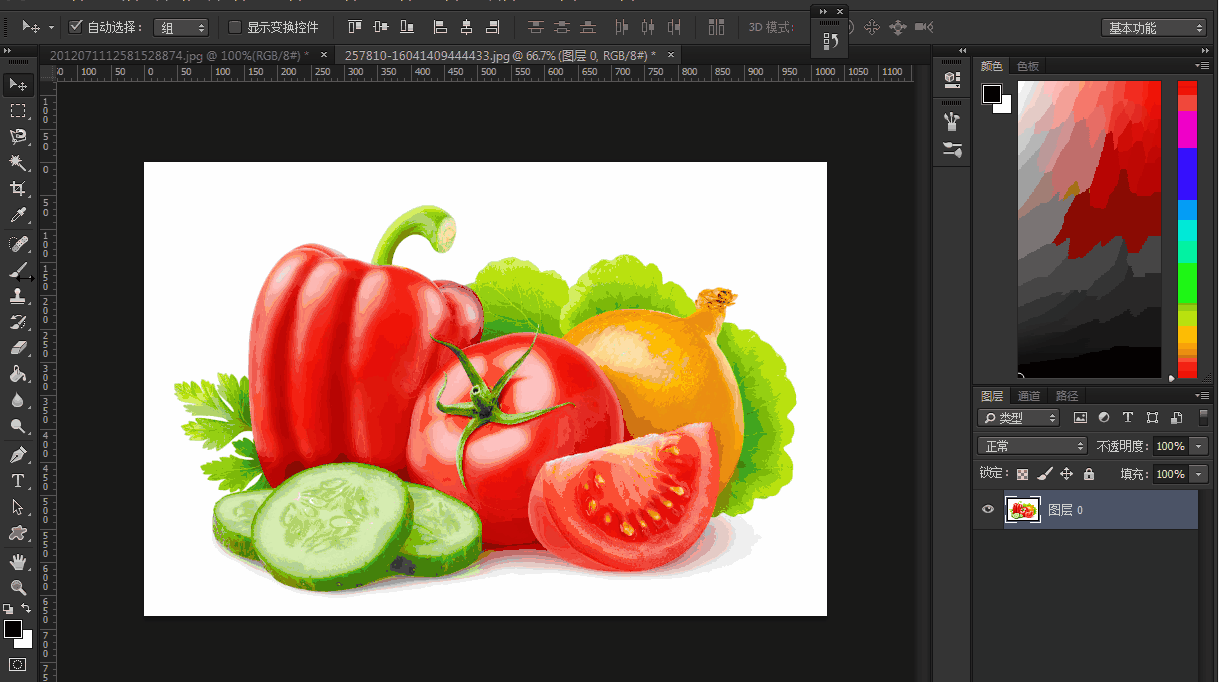This screenshot has width=1219, height=682.
Task: Select the Pen tool
Action: [x=18, y=454]
